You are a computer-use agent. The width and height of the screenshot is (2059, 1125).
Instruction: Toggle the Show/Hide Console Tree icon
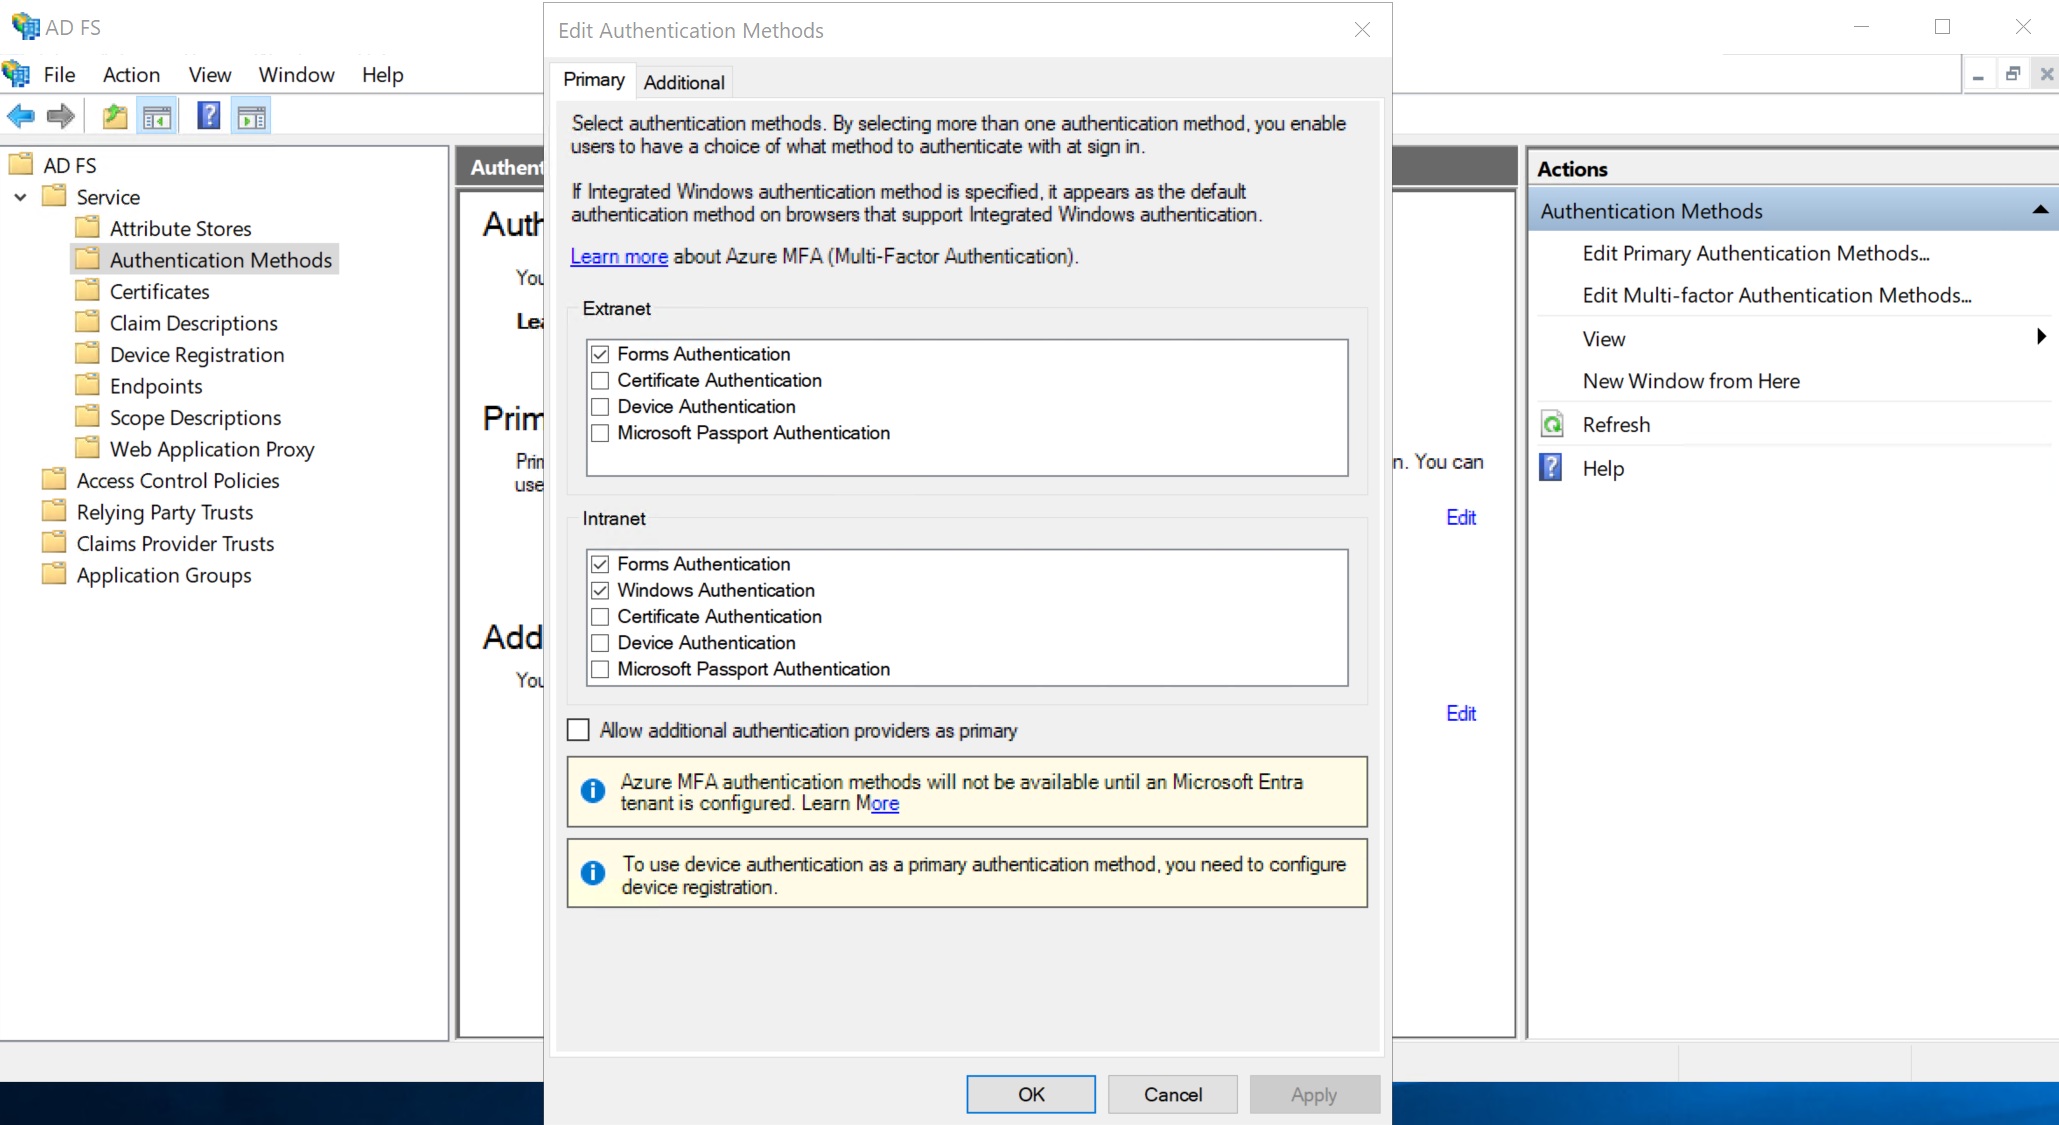pyautogui.click(x=157, y=117)
